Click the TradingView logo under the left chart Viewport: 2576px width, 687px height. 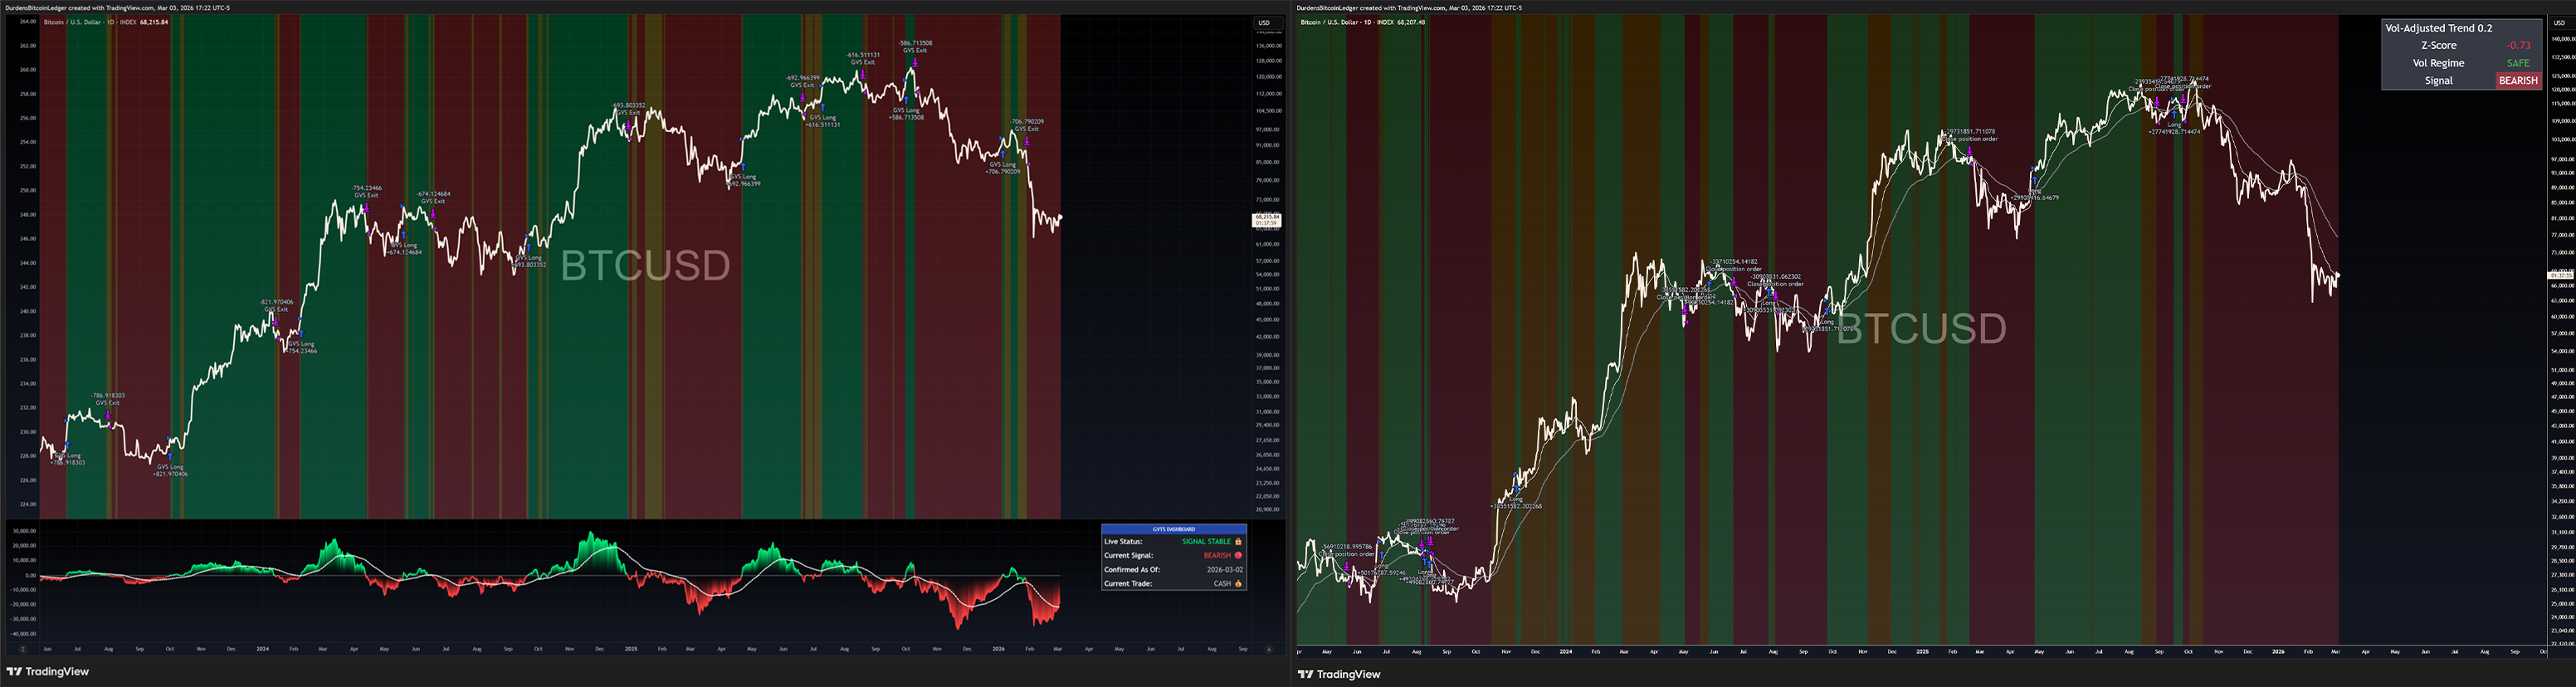pyautogui.click(x=48, y=672)
